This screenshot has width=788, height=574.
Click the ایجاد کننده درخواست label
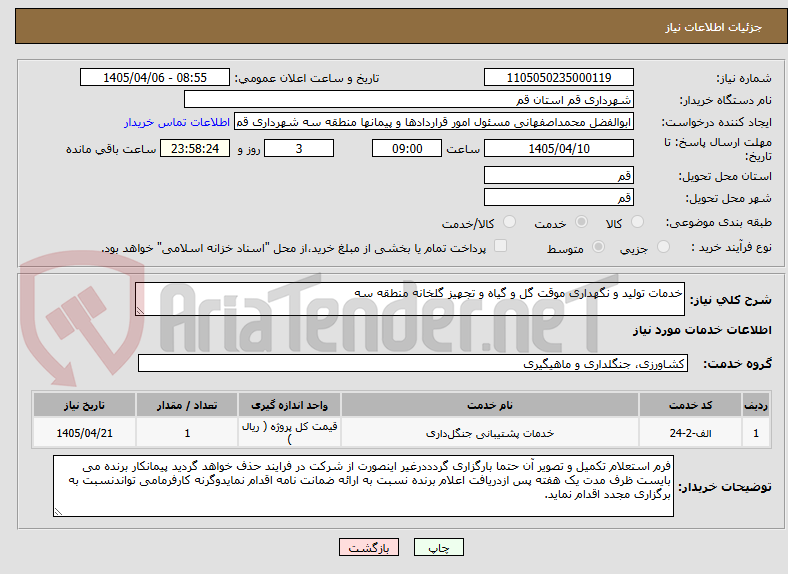(x=717, y=123)
